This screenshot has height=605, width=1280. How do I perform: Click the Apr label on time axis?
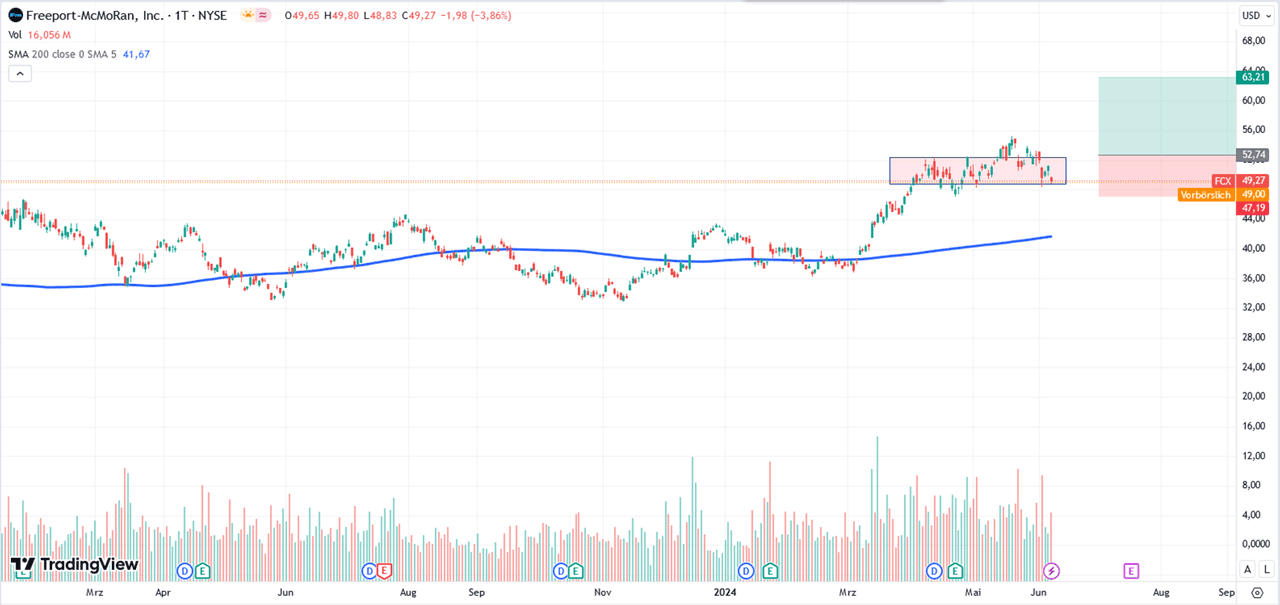coord(162,592)
